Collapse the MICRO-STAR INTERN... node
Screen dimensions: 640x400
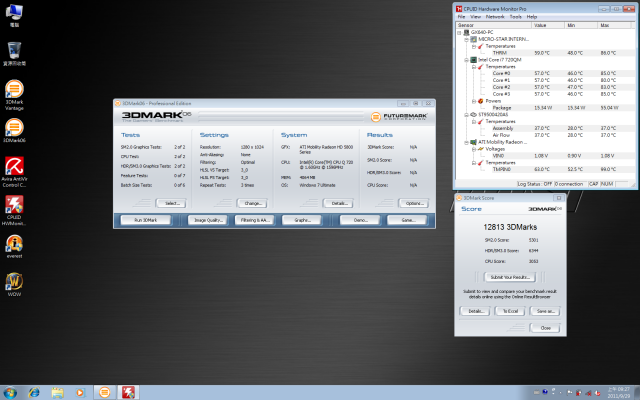point(466,40)
